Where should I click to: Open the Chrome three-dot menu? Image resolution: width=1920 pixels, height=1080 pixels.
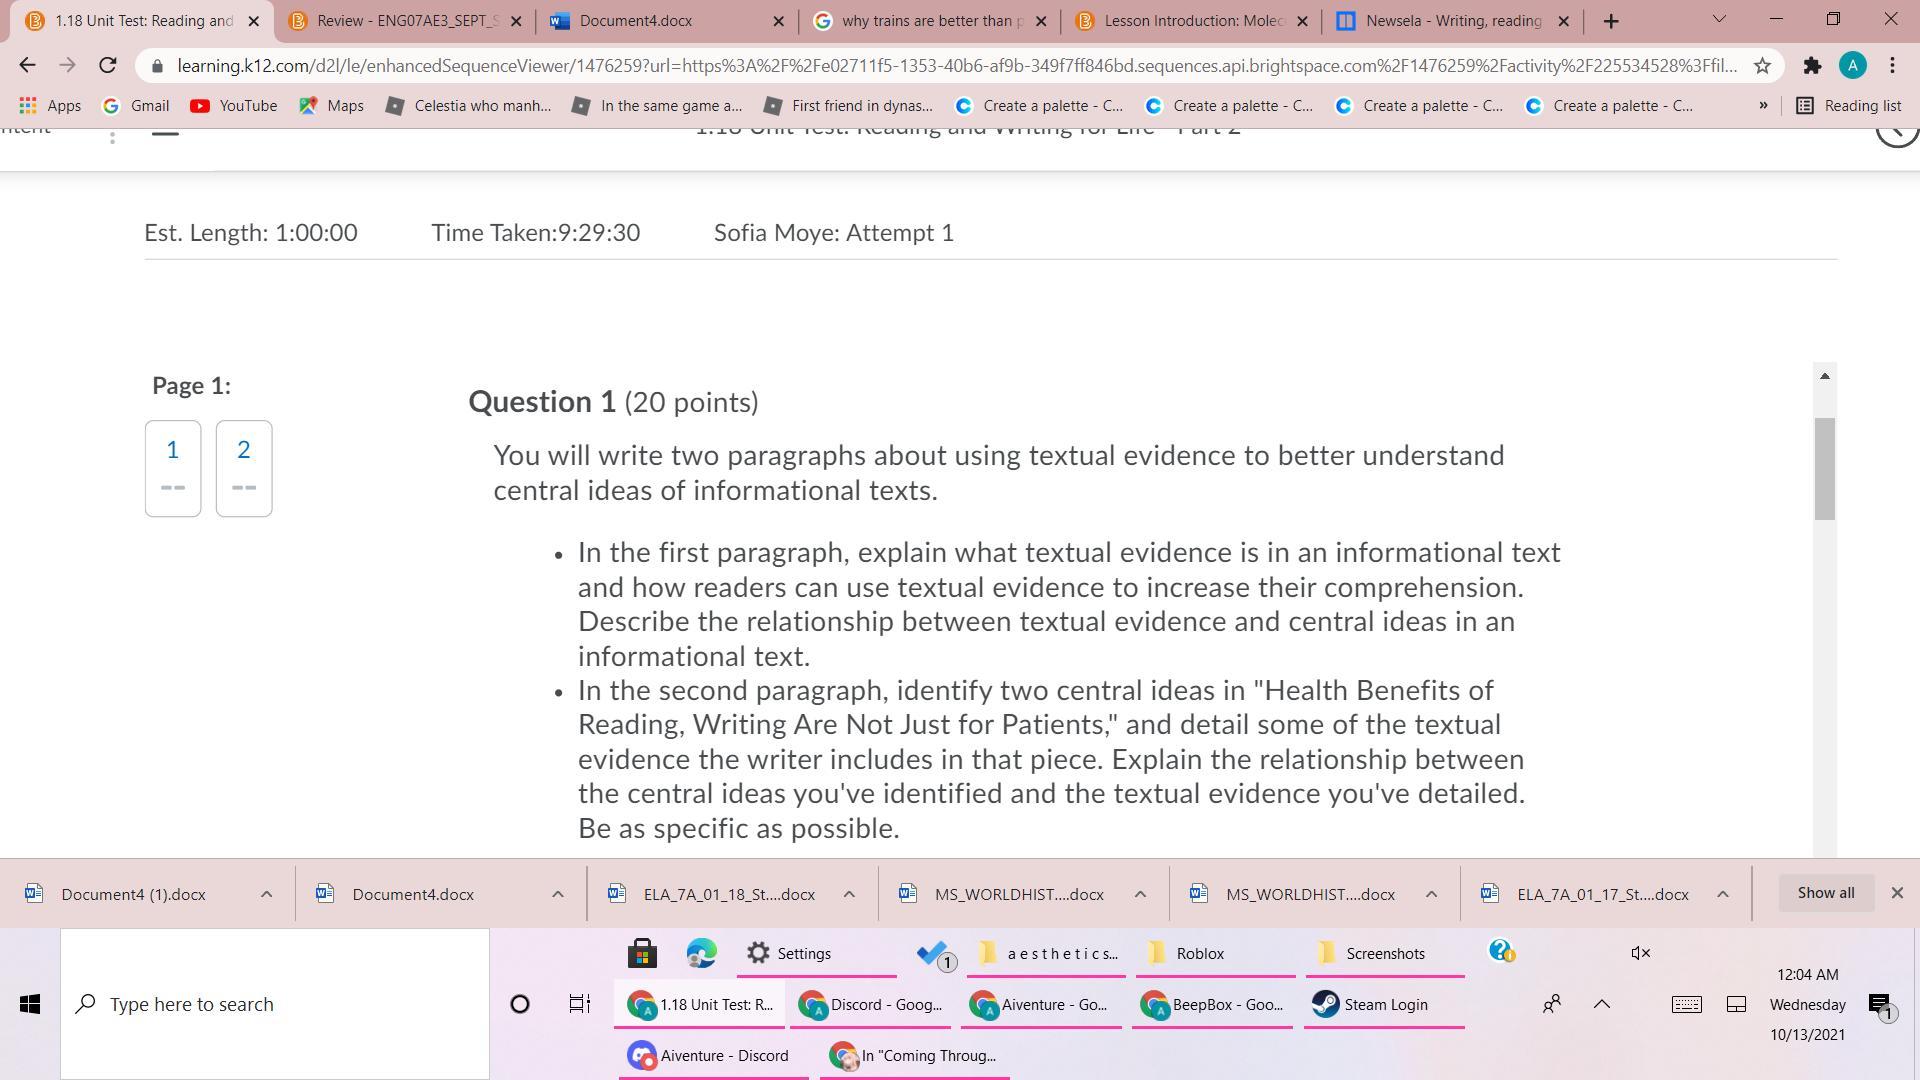[1892, 66]
